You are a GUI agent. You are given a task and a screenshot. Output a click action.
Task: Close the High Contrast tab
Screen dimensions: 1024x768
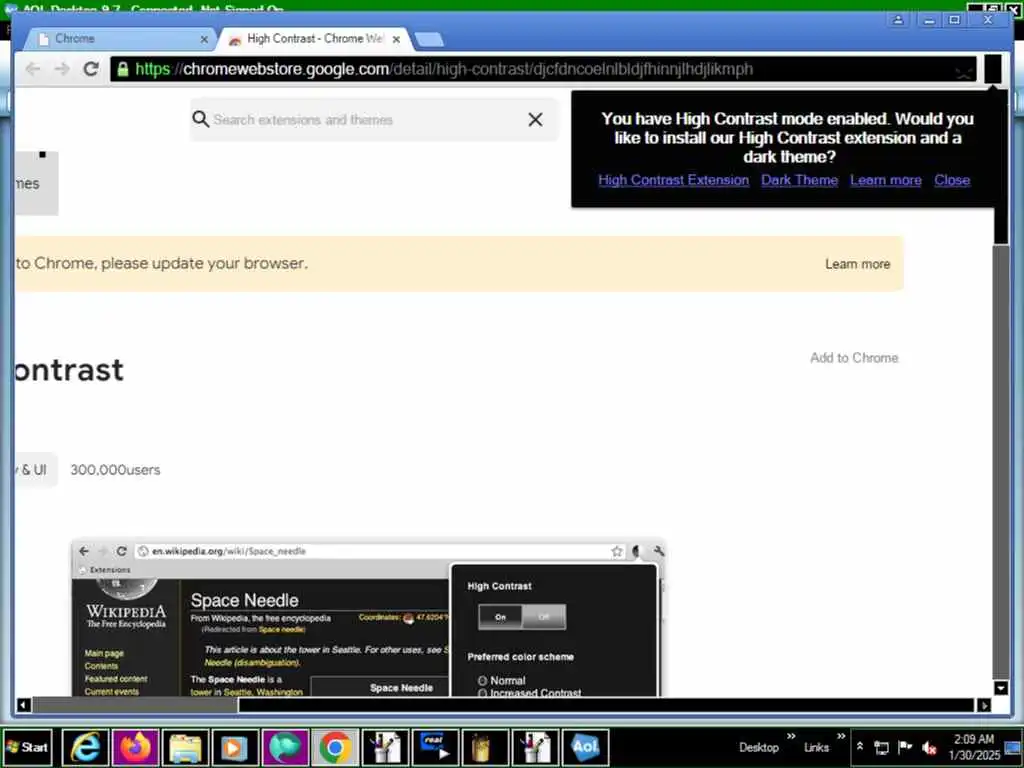(x=396, y=39)
